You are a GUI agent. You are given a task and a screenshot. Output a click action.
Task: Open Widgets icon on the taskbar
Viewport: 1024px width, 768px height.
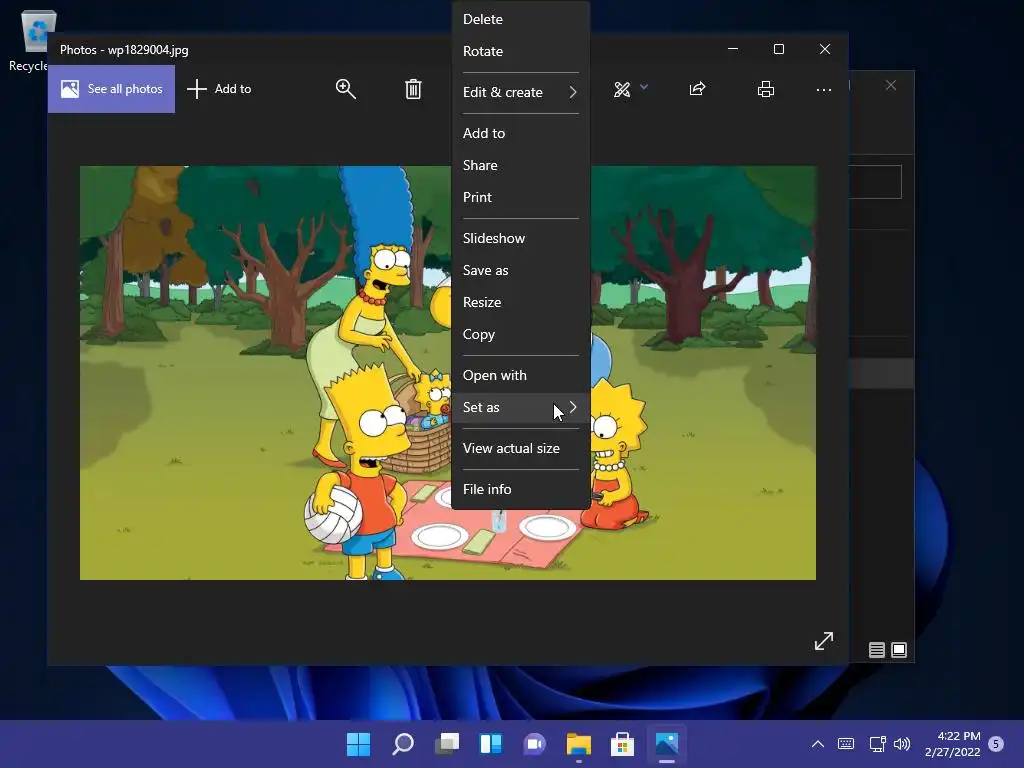[490, 744]
